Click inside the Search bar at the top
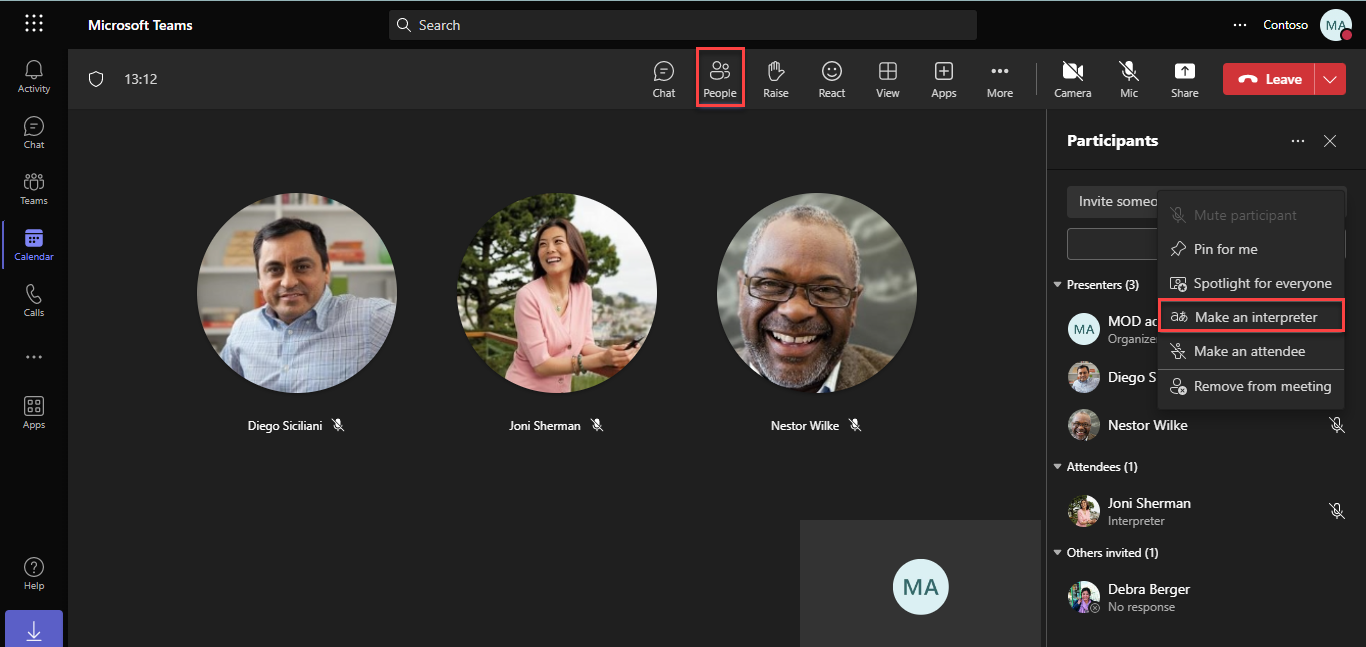 (x=683, y=24)
